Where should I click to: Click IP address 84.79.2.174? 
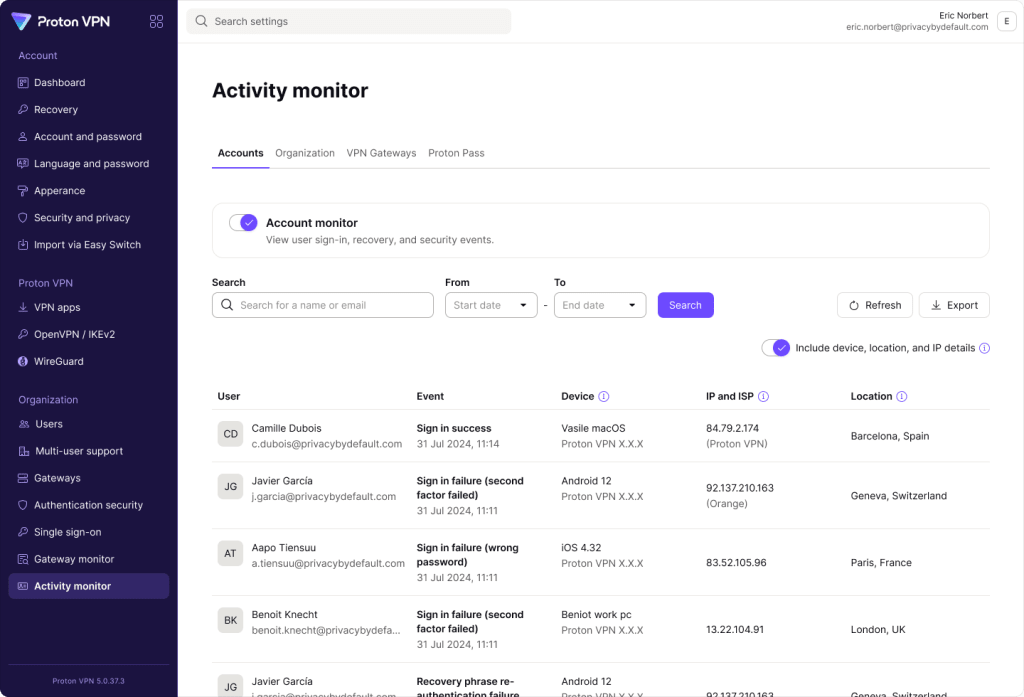732,429
